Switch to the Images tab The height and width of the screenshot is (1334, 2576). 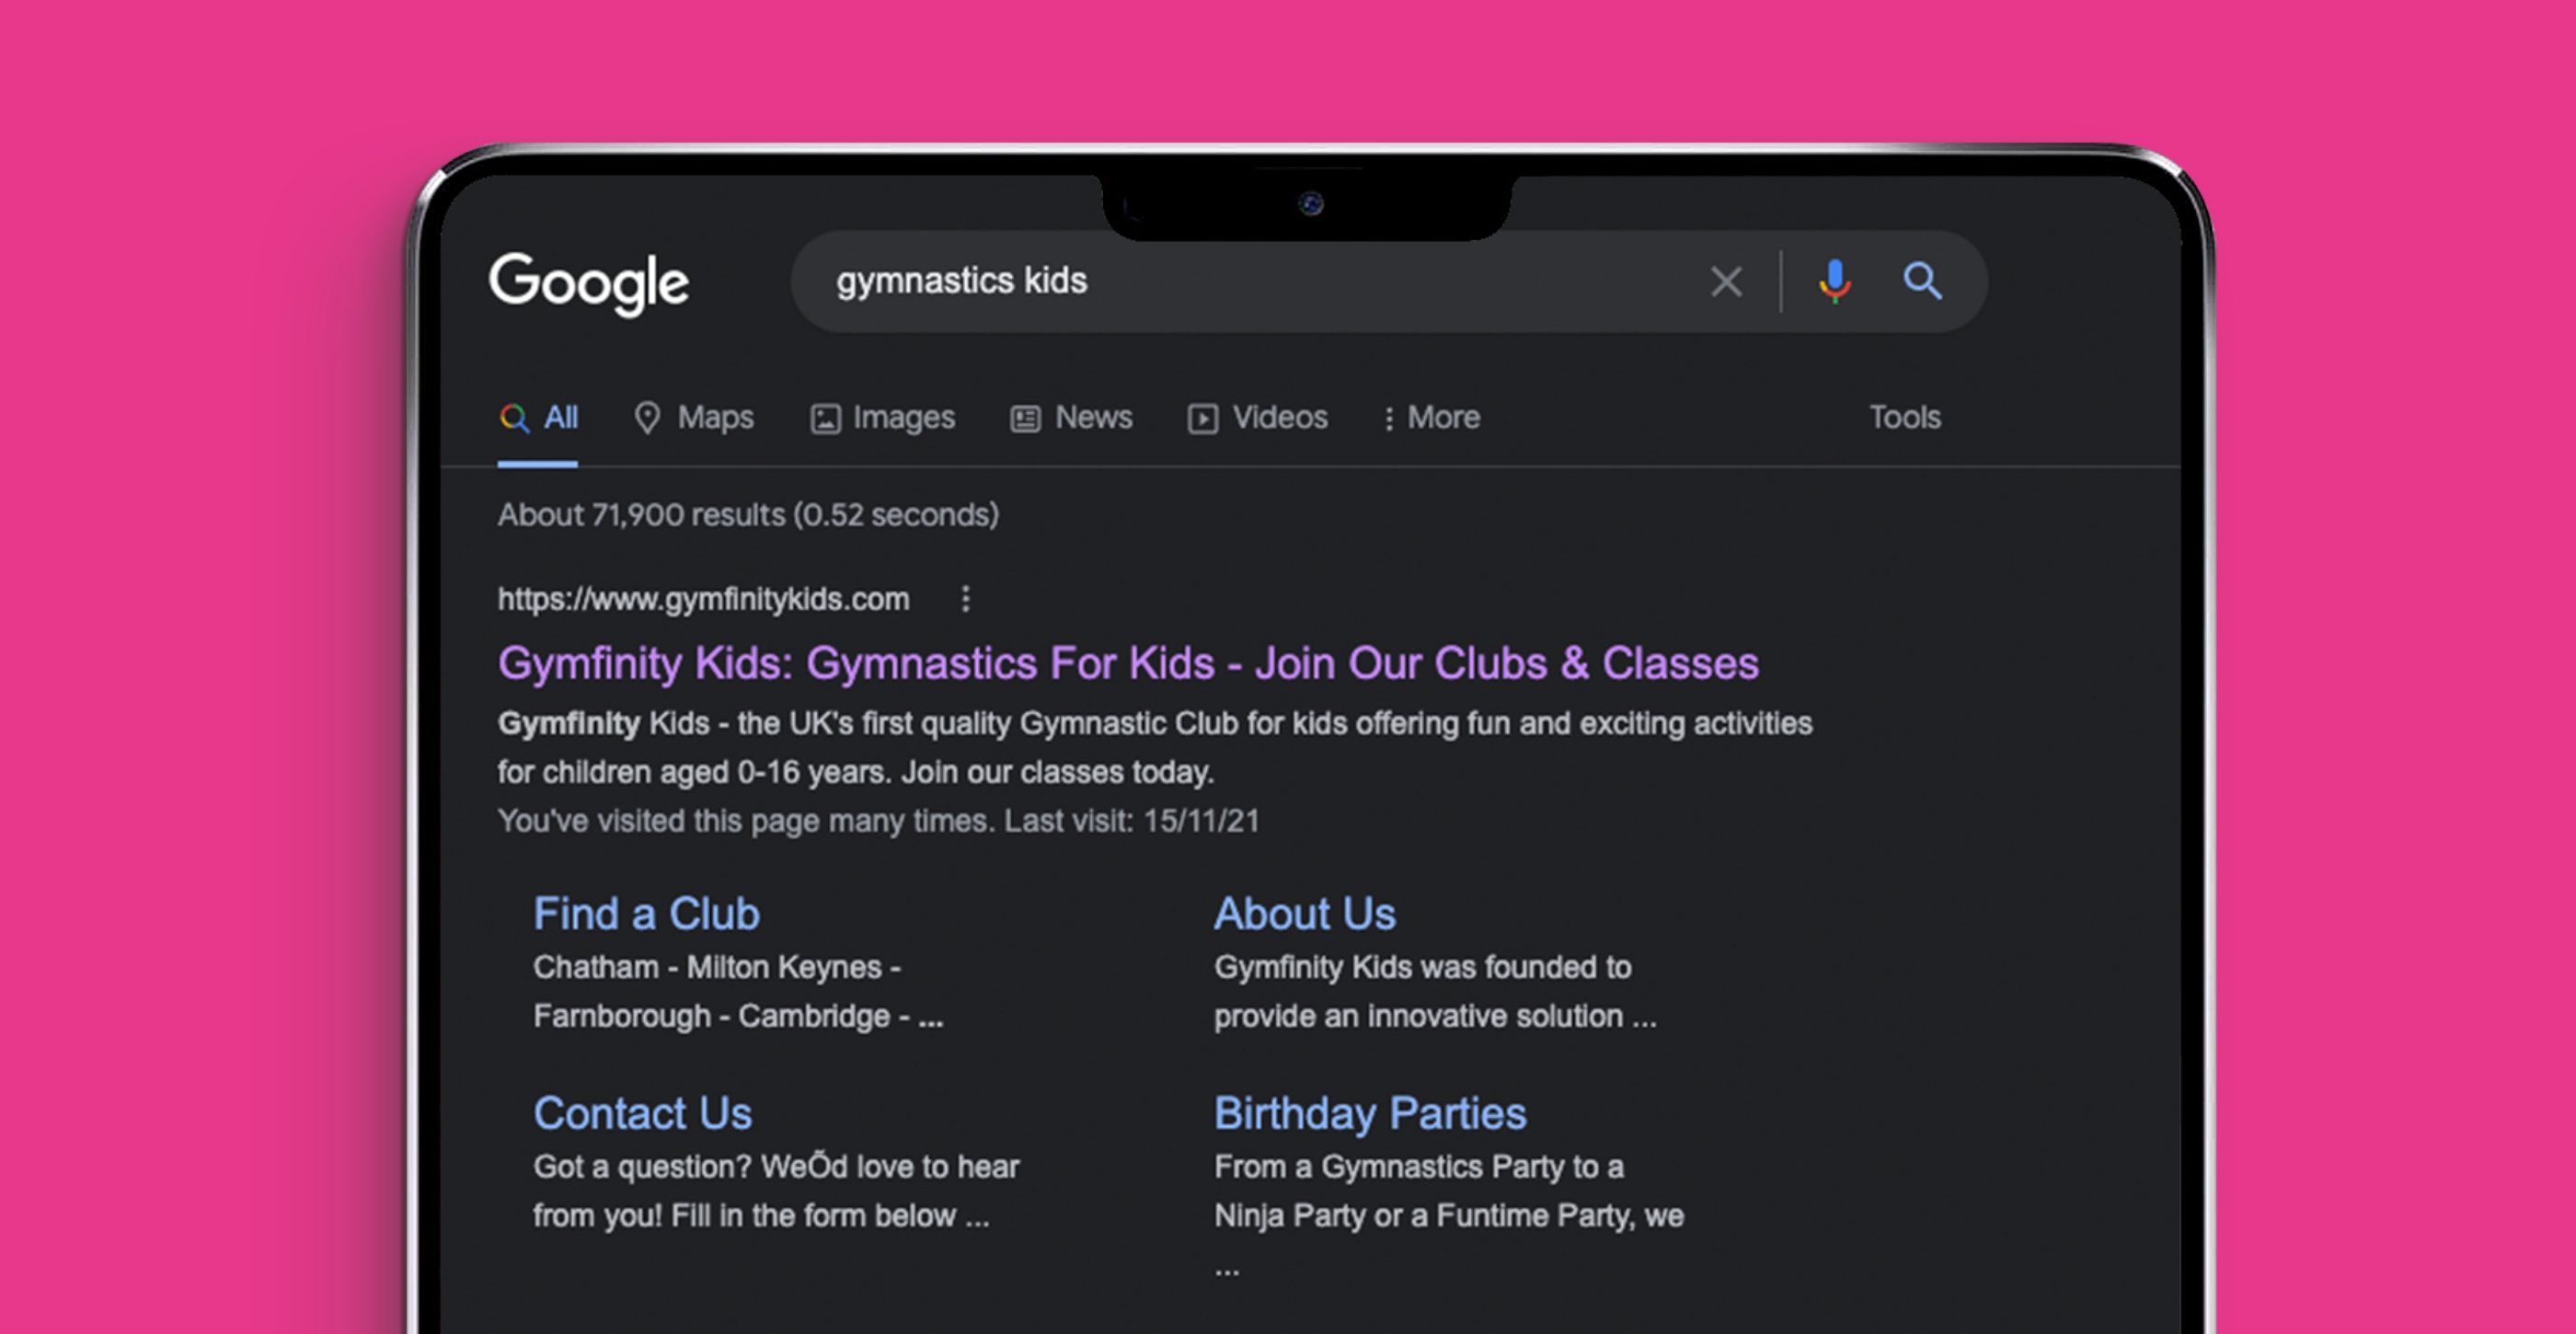[x=882, y=418]
